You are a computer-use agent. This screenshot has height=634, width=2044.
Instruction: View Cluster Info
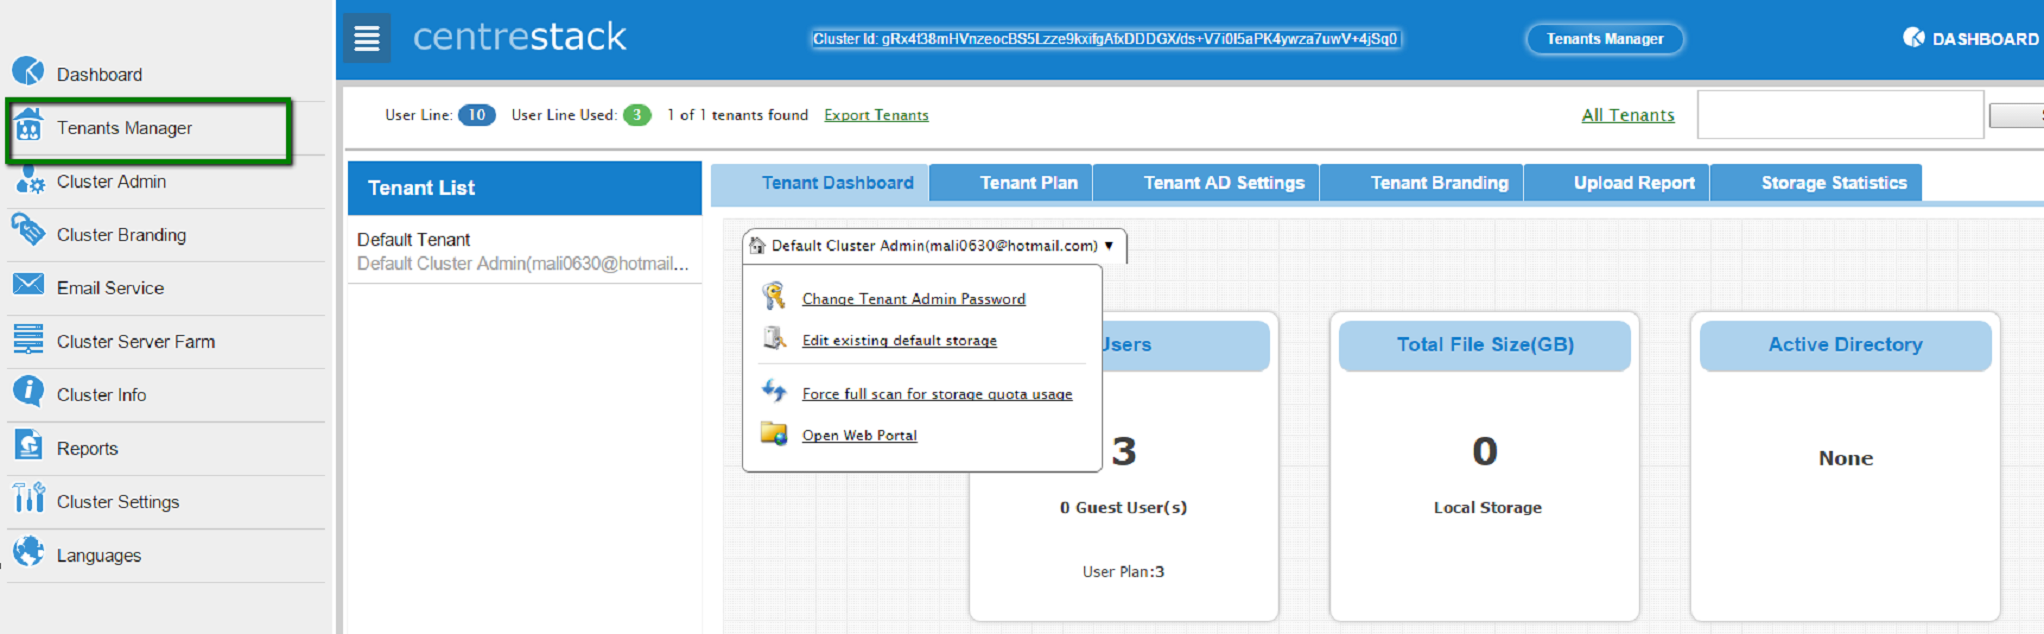[x=101, y=395]
